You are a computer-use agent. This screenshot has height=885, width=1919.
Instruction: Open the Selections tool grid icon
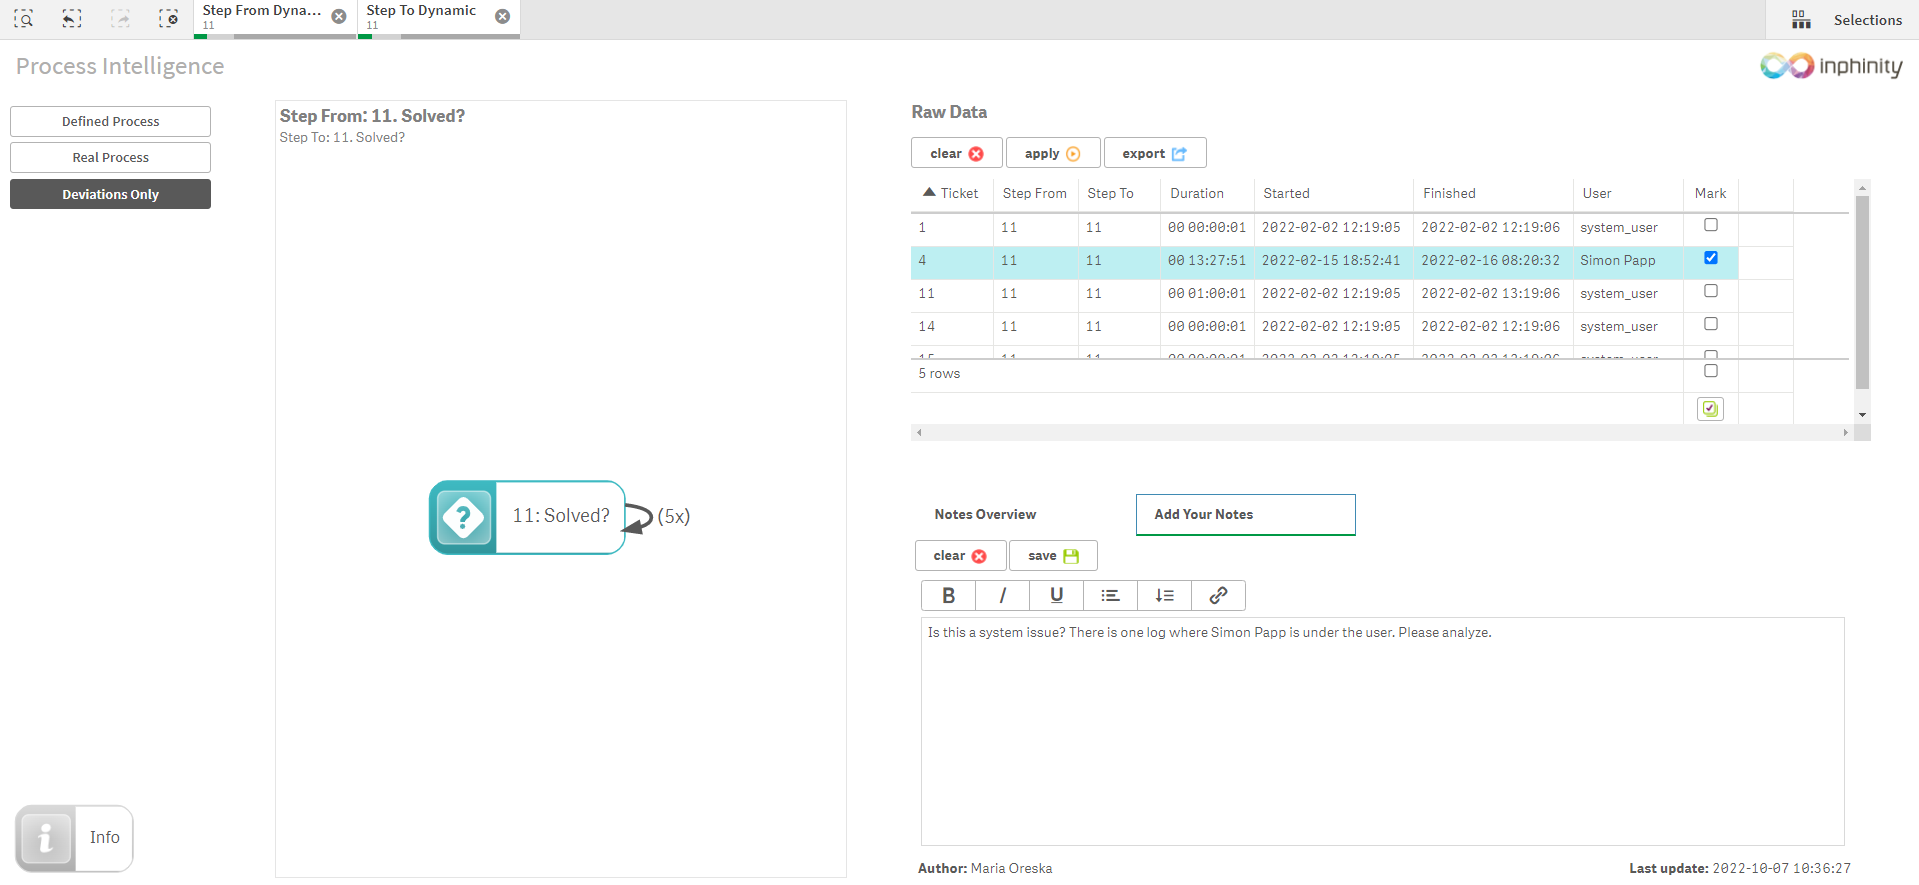pyautogui.click(x=1801, y=20)
